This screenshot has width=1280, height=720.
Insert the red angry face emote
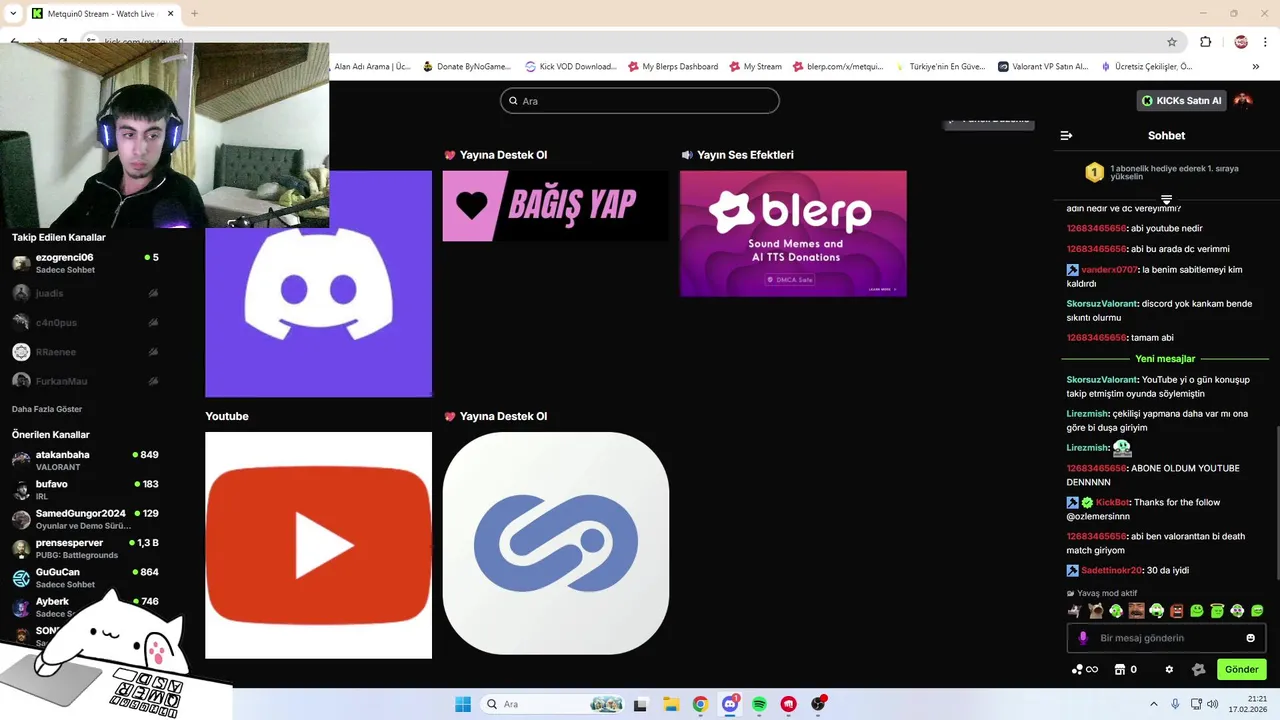[x=1176, y=611]
